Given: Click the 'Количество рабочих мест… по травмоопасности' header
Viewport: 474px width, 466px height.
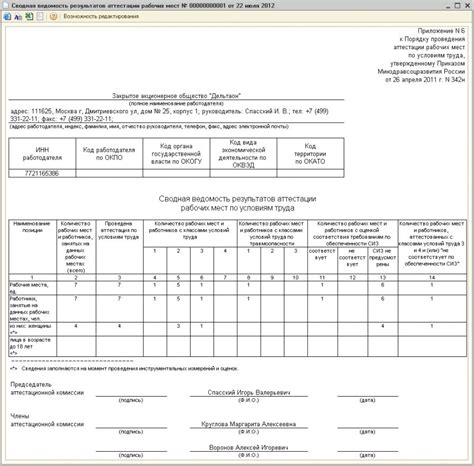Looking at the screenshot, I should (x=271, y=233).
